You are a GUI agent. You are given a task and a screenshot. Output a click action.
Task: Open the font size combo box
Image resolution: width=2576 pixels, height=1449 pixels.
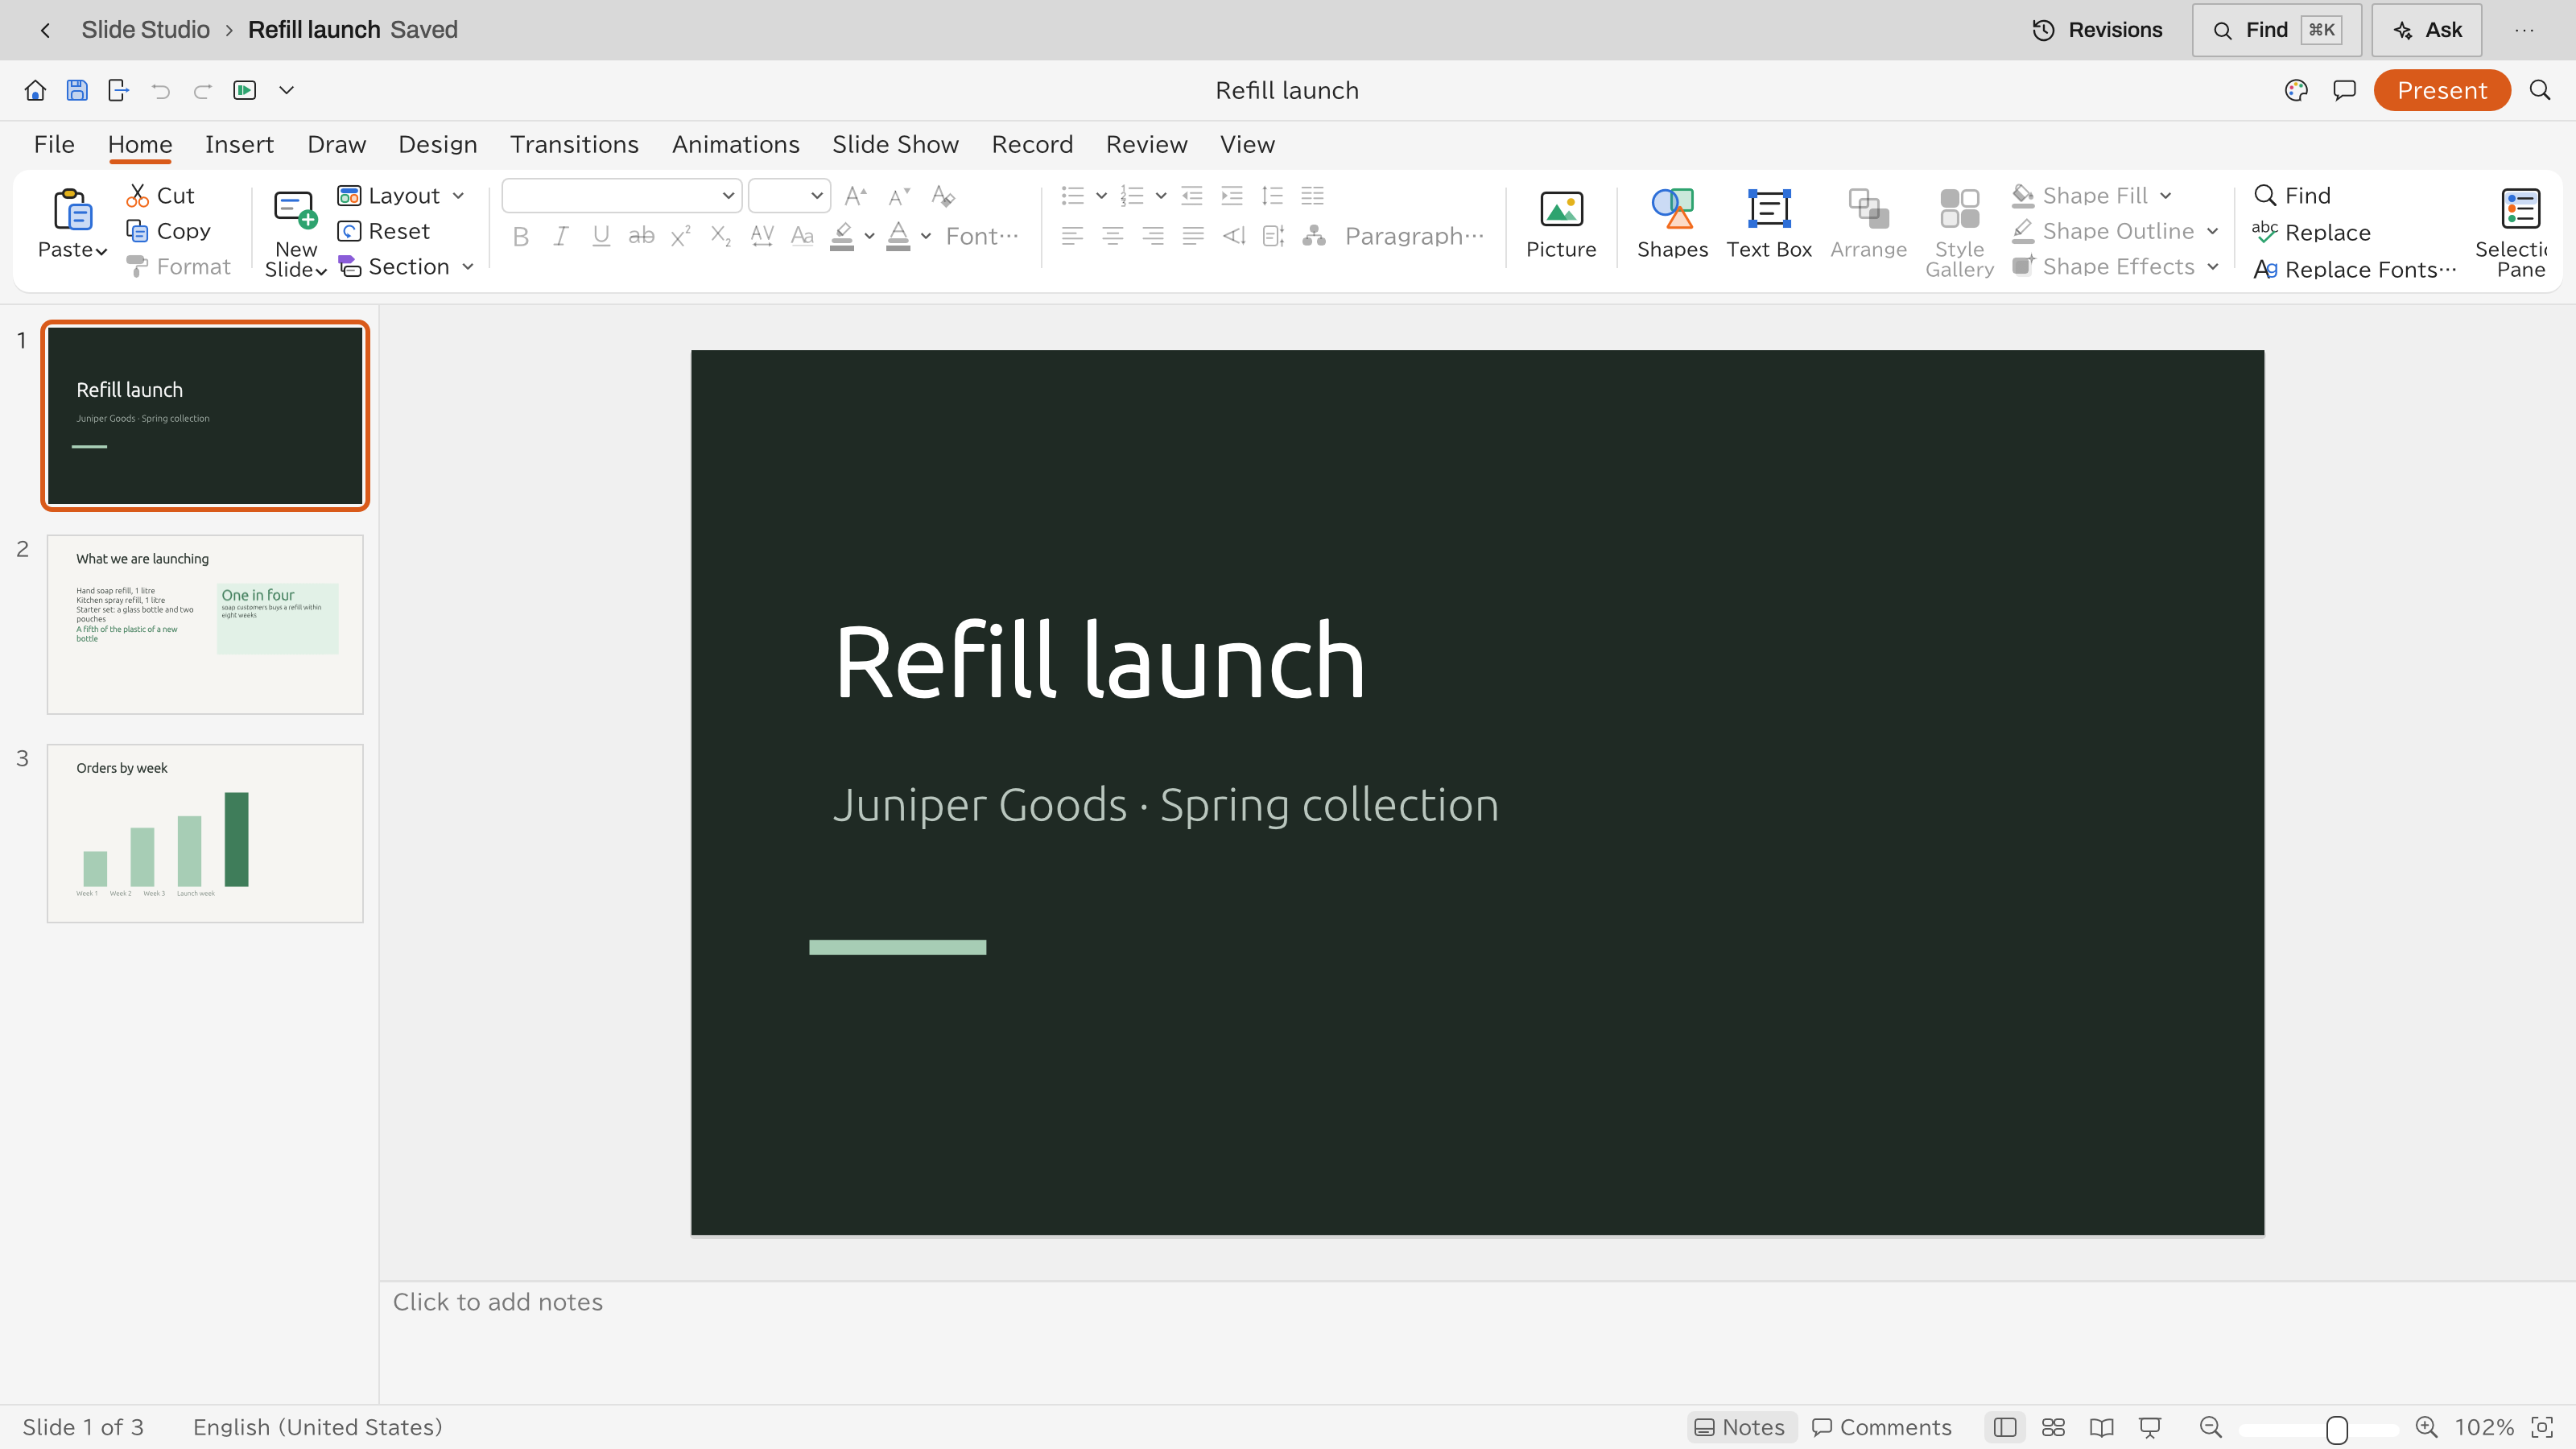click(x=789, y=196)
